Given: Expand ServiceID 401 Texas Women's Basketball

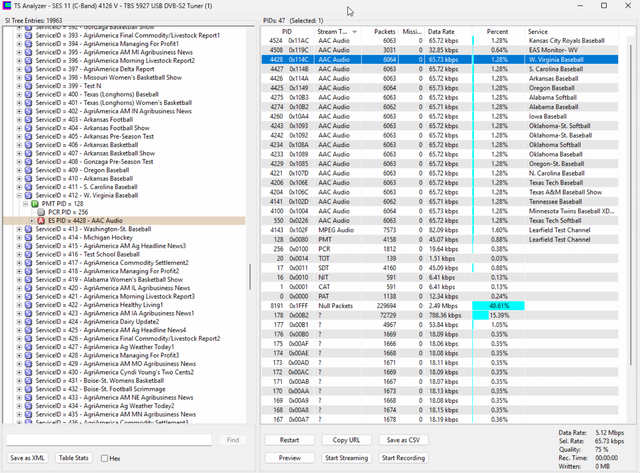Looking at the screenshot, I should tap(19, 103).
